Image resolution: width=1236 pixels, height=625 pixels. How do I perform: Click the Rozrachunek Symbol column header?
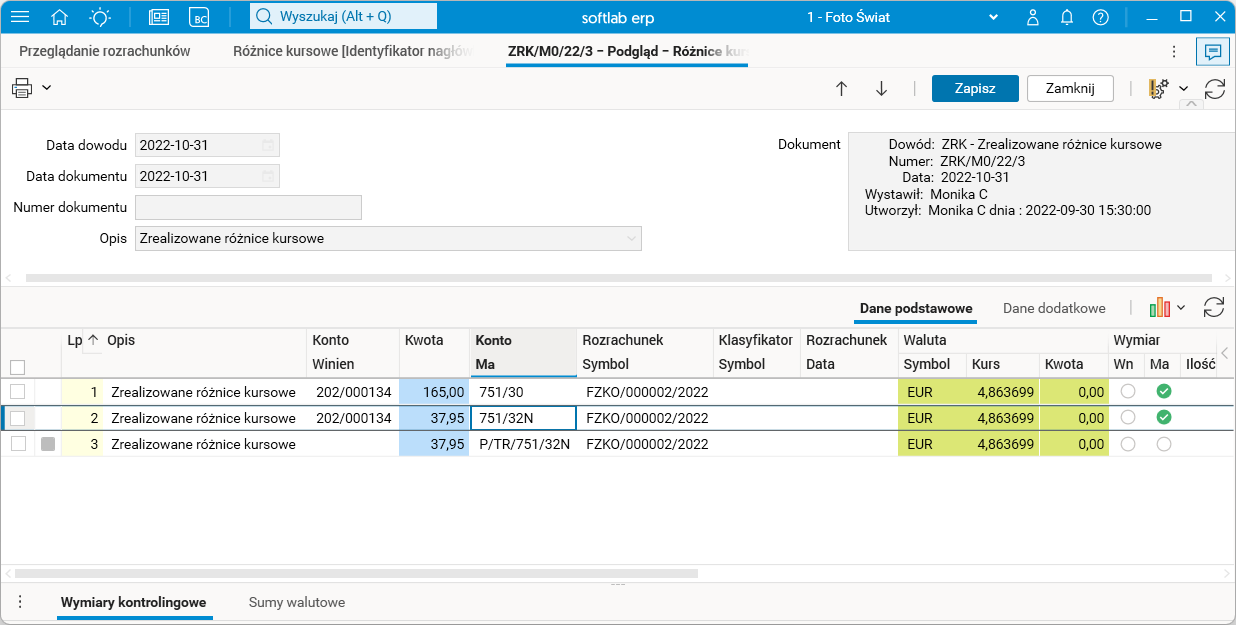pos(645,352)
